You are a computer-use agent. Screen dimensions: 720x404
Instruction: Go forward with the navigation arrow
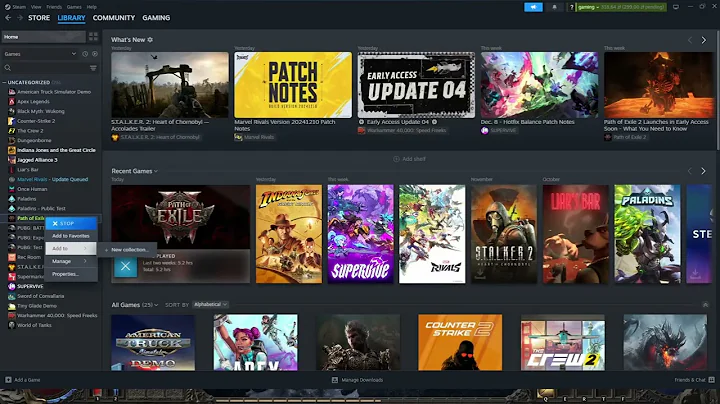(x=20, y=18)
